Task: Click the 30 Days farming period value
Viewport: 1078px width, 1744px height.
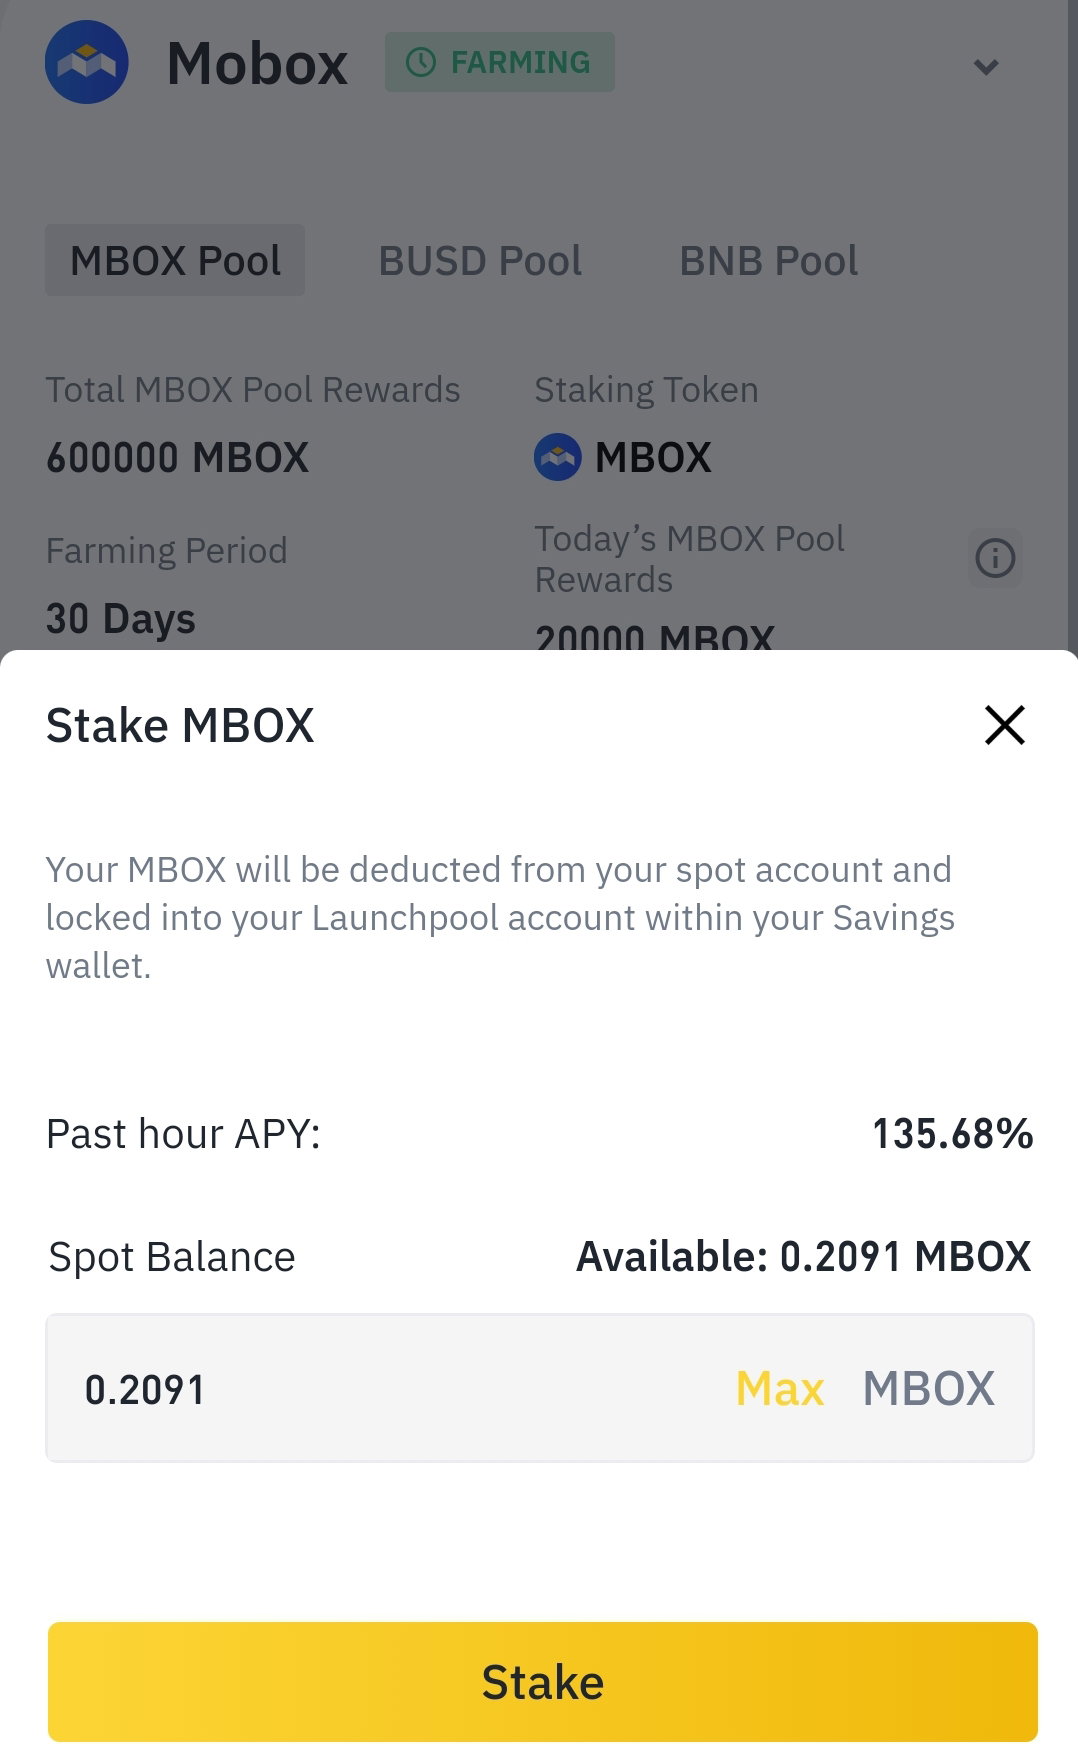Action: (121, 619)
